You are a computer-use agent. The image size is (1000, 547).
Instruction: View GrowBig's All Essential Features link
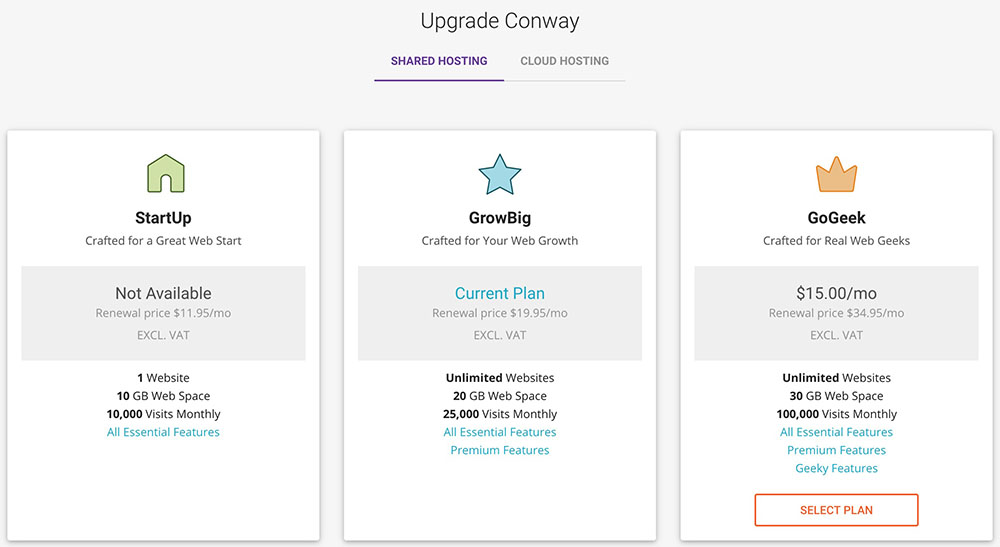click(500, 432)
